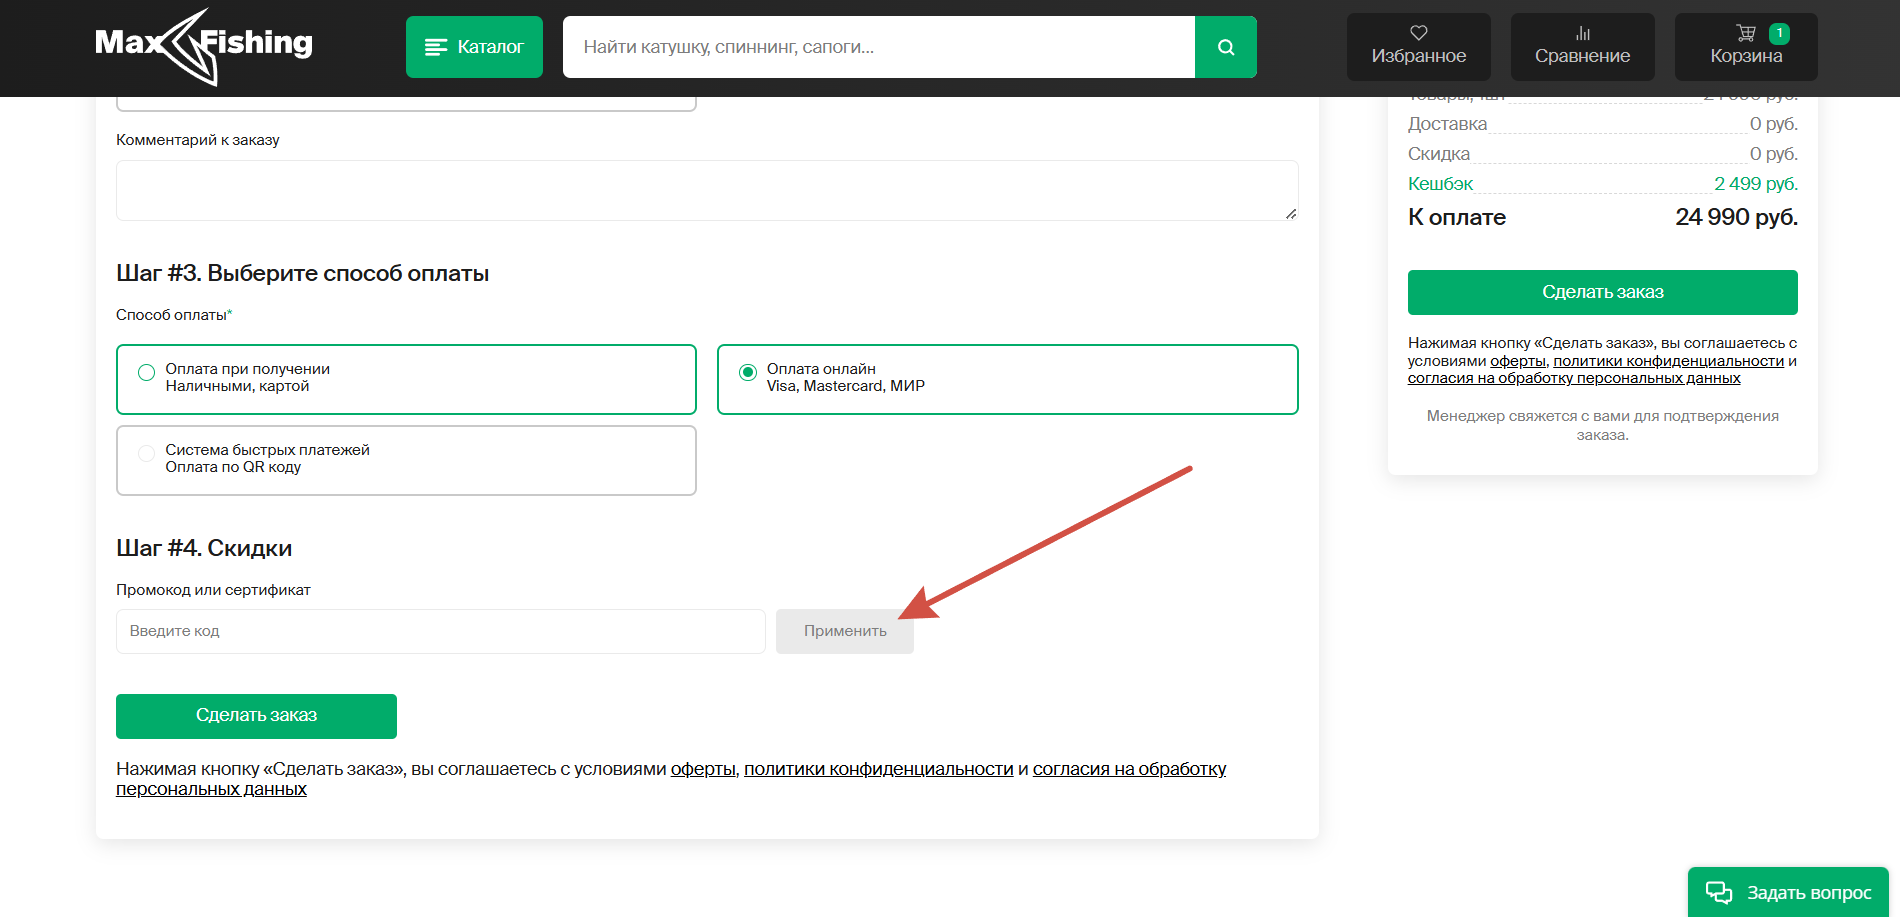
Task: Open sidebar оферты link
Action: point(1517,361)
